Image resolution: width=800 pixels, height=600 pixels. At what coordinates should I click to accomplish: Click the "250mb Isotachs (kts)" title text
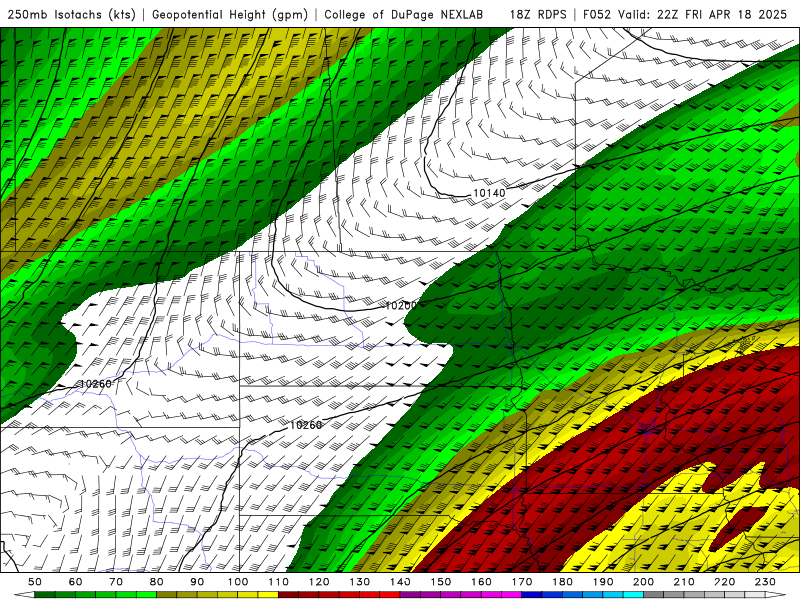point(71,14)
